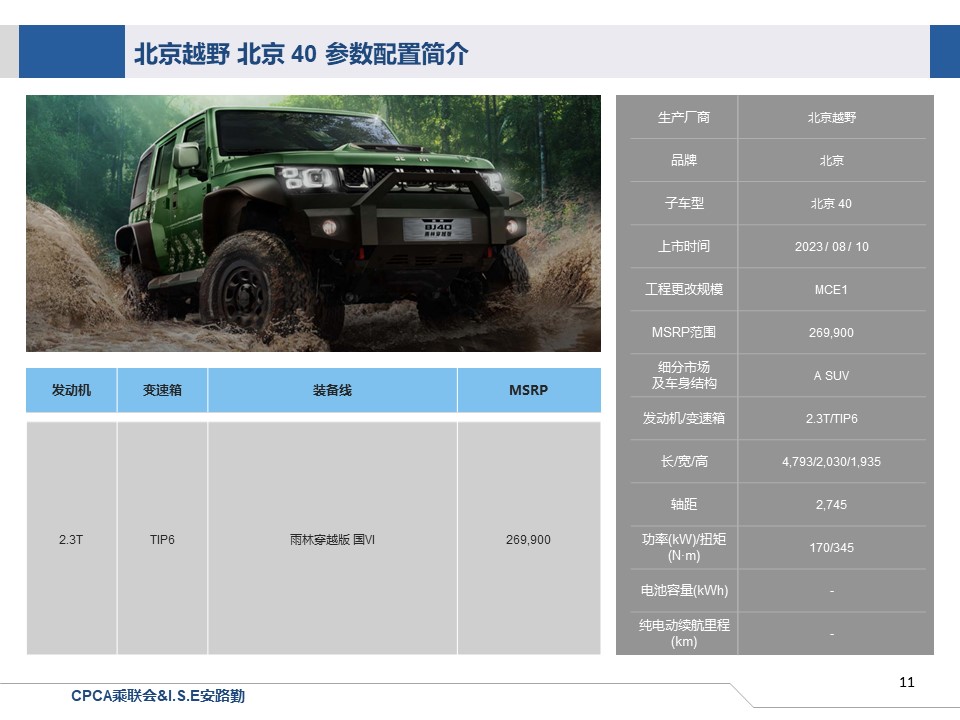The height and width of the screenshot is (720, 960).
Task: Select the 269,900 price in the MSRP column
Action: pyautogui.click(x=528, y=539)
